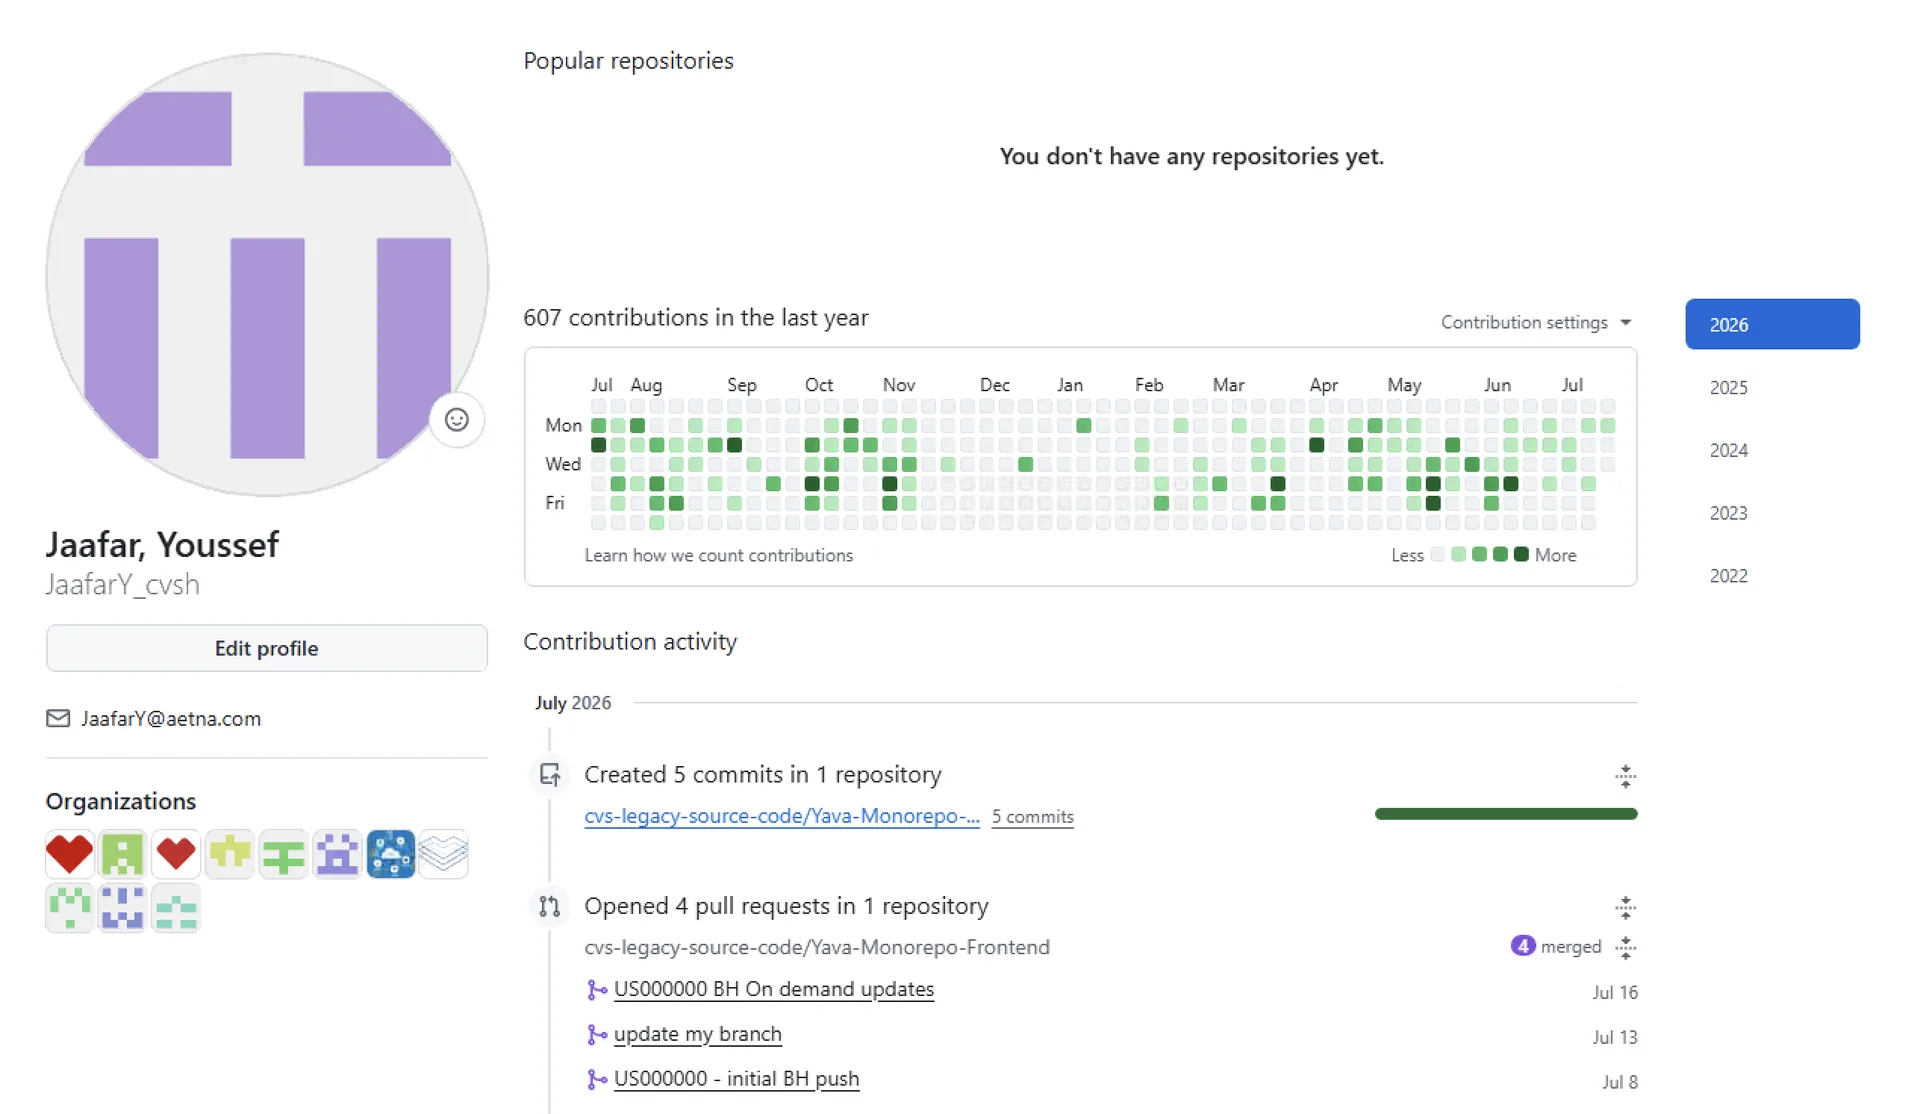This screenshot has width=1920, height=1114.
Task: Click the Jul 16 date
Action: 1615,992
